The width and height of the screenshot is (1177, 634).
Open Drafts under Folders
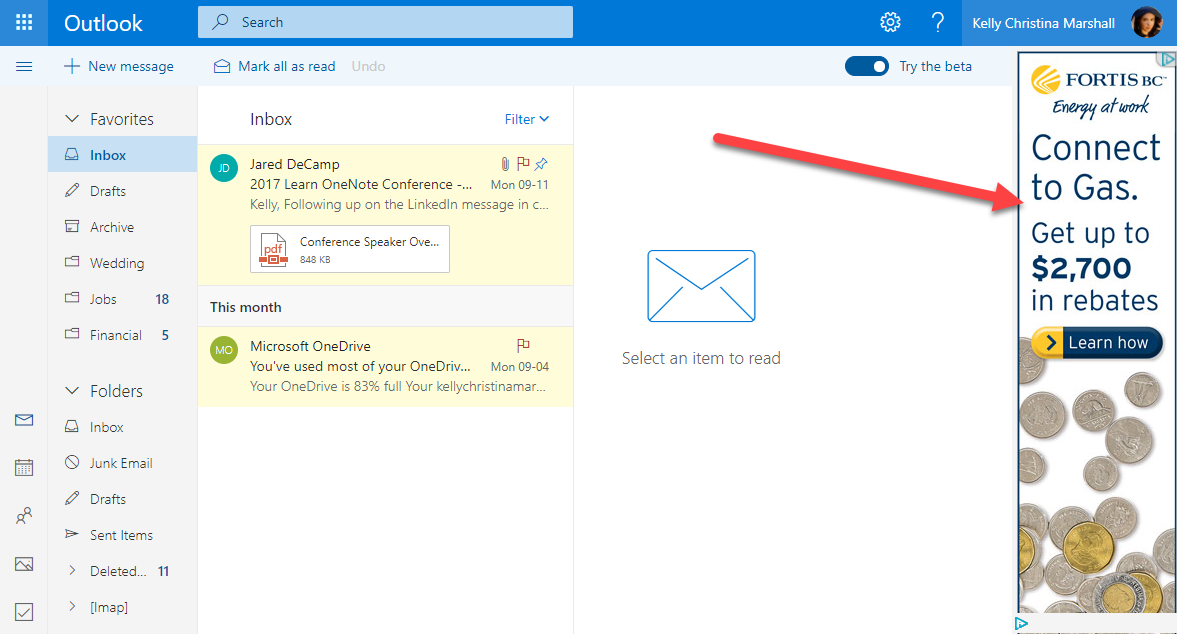tap(122, 498)
